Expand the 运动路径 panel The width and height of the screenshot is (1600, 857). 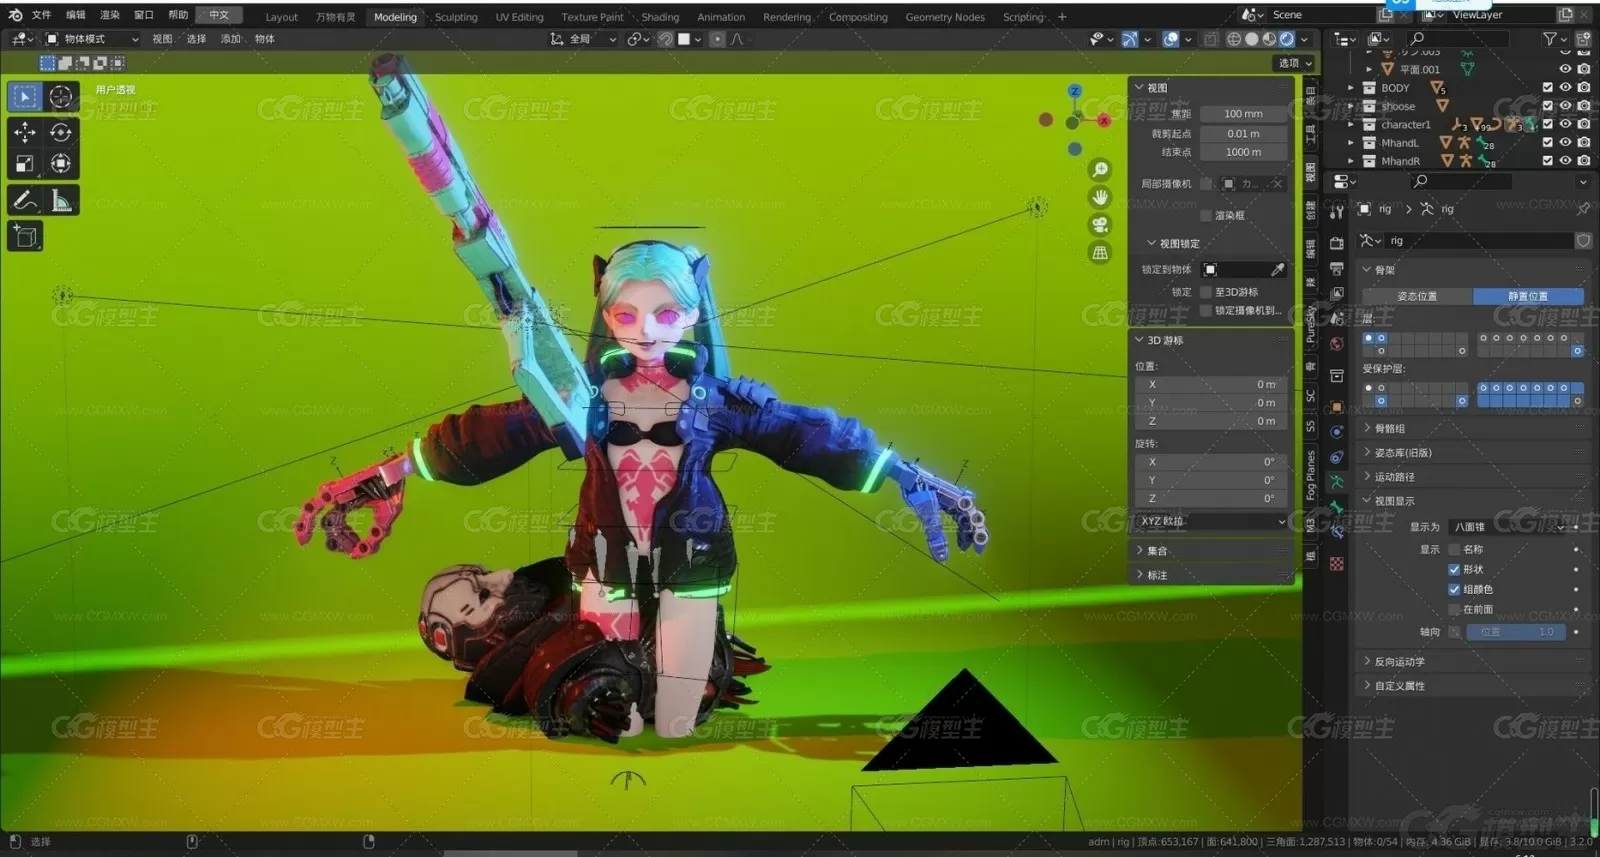1474,477
